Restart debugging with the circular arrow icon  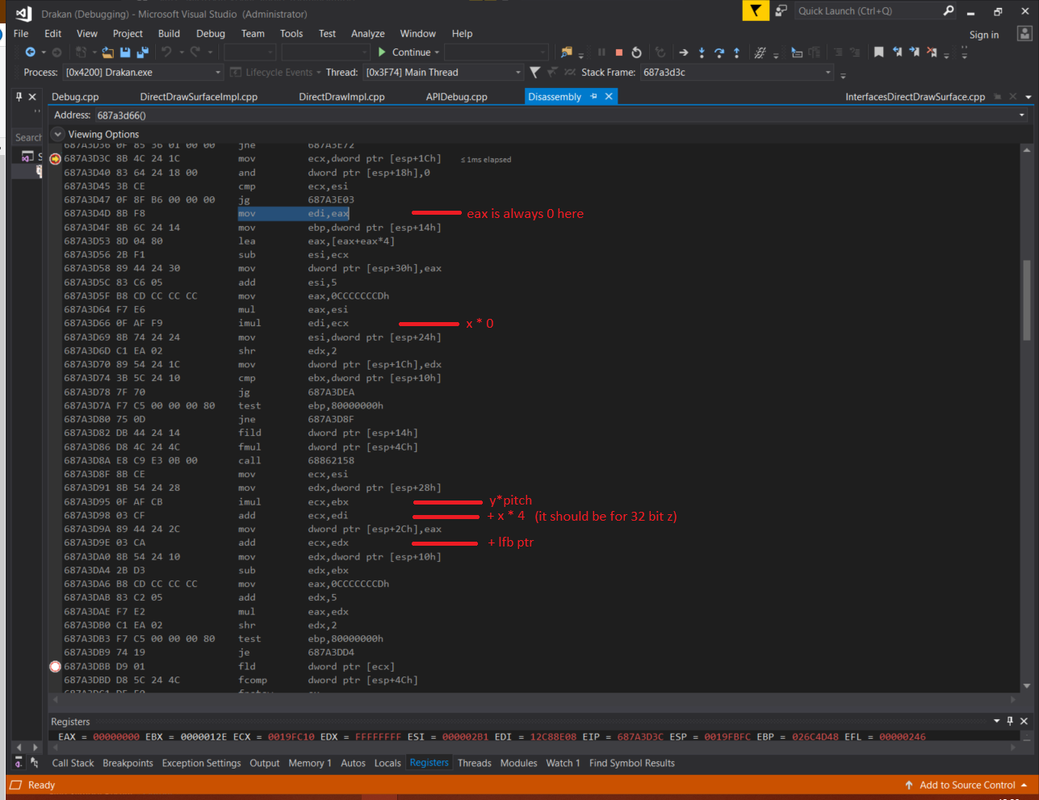637,52
